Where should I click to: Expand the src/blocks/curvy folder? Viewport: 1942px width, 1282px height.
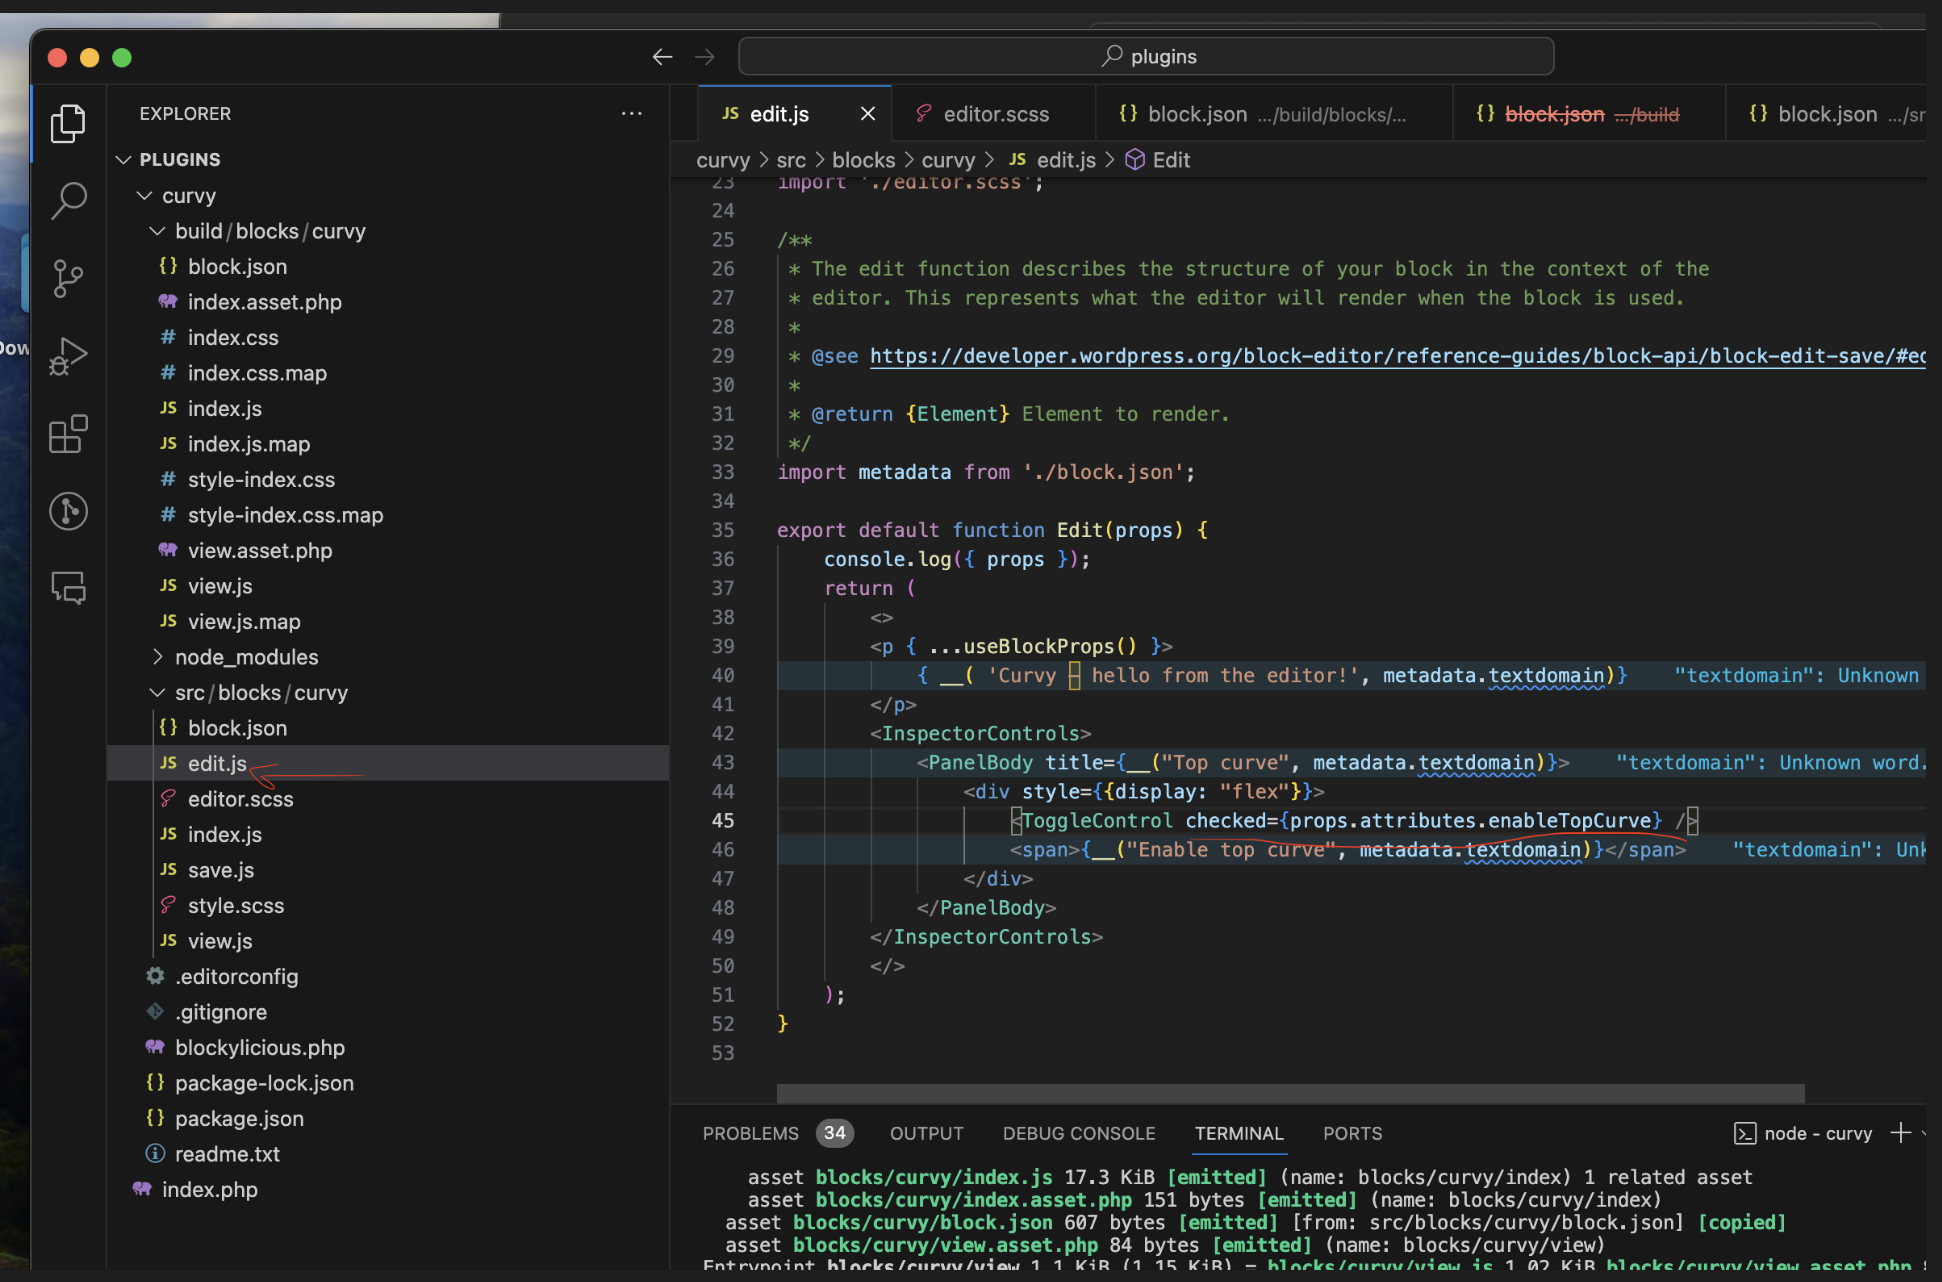pos(154,693)
